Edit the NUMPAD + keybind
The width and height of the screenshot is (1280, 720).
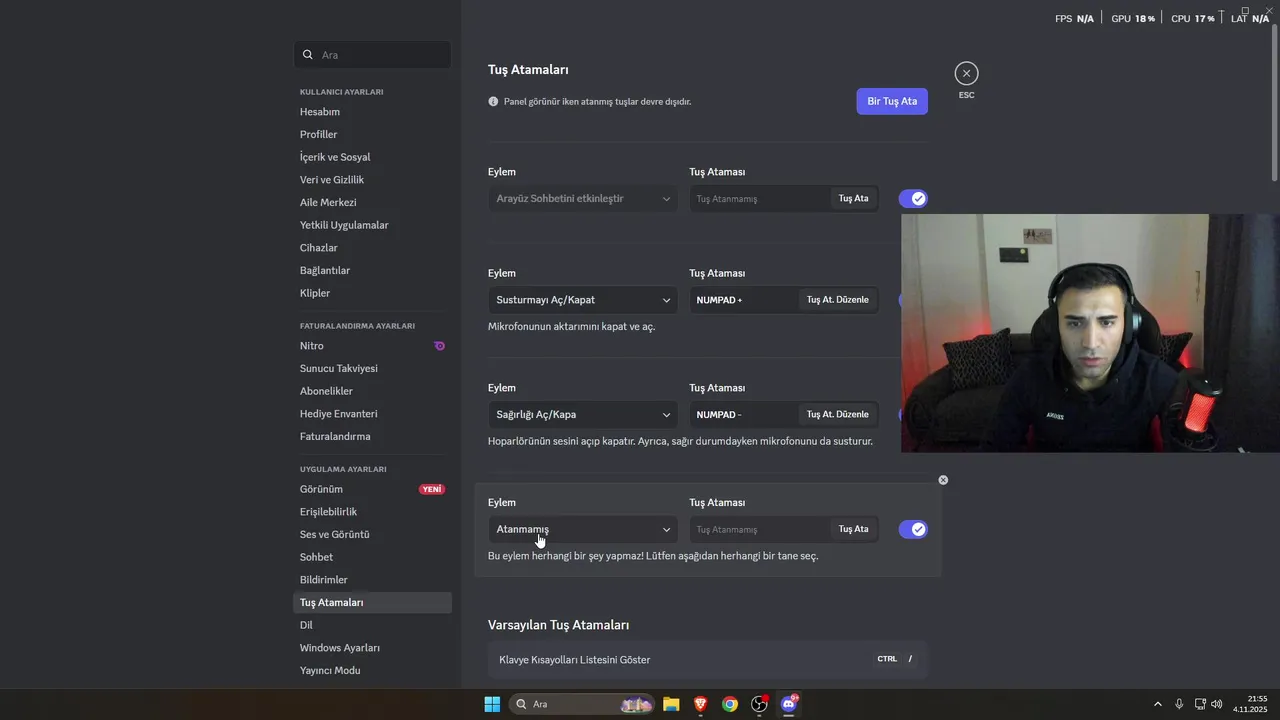[x=838, y=300]
